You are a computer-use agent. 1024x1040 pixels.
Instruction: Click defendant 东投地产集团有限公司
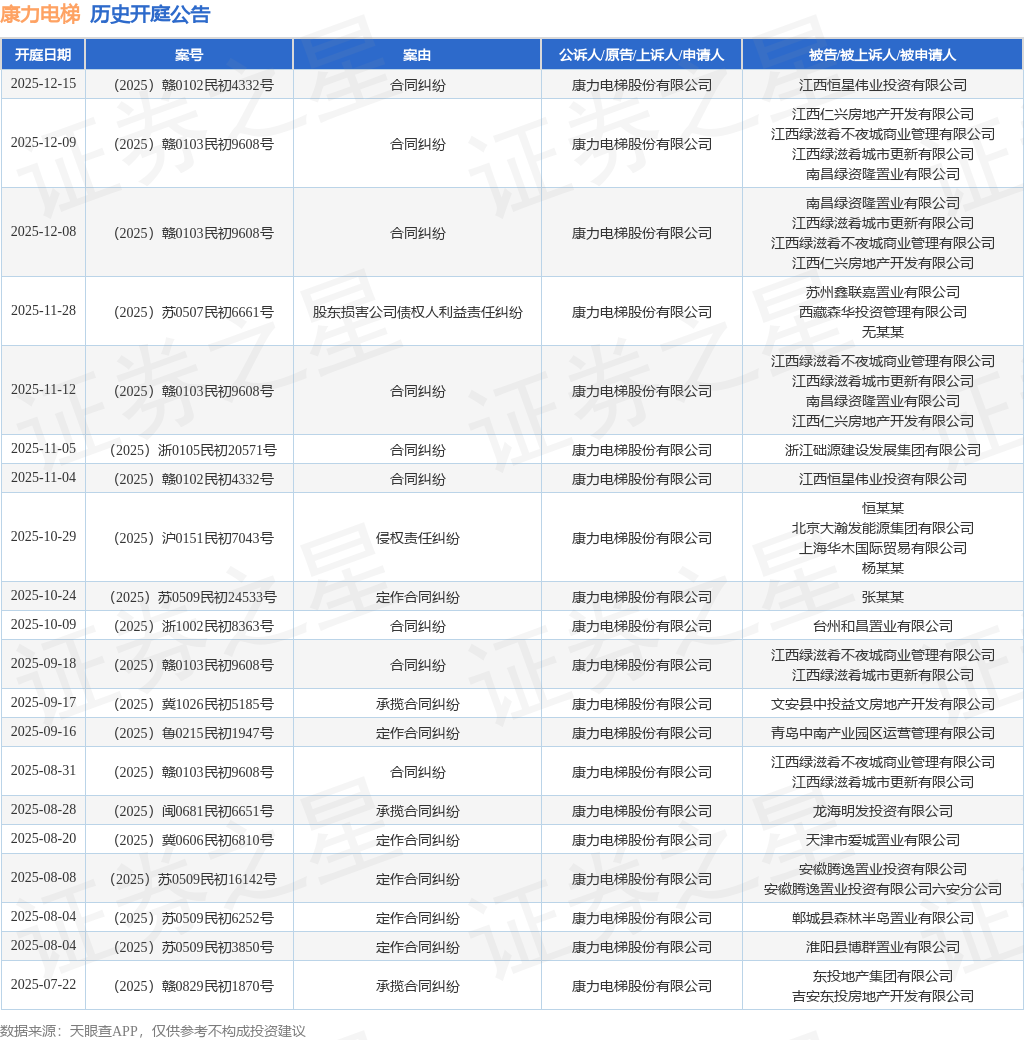(882, 976)
